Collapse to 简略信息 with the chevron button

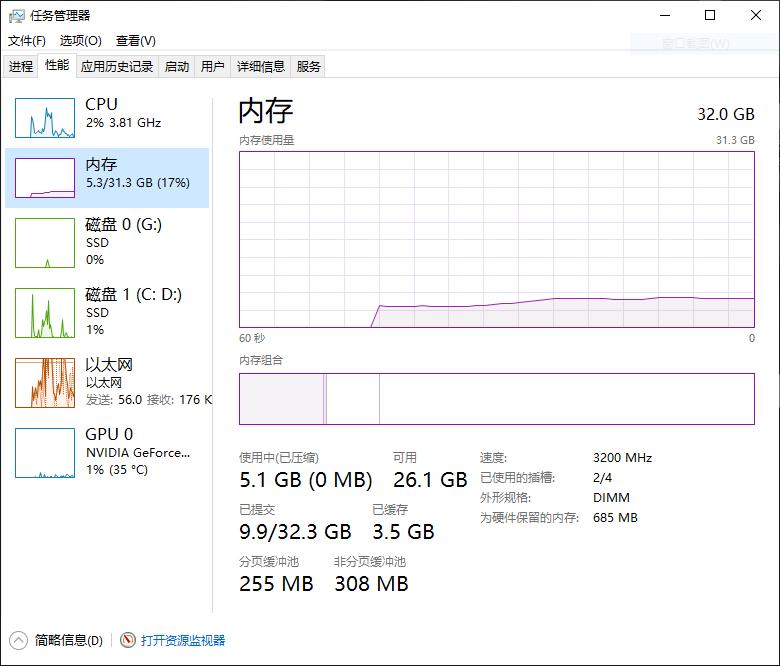click(x=19, y=640)
